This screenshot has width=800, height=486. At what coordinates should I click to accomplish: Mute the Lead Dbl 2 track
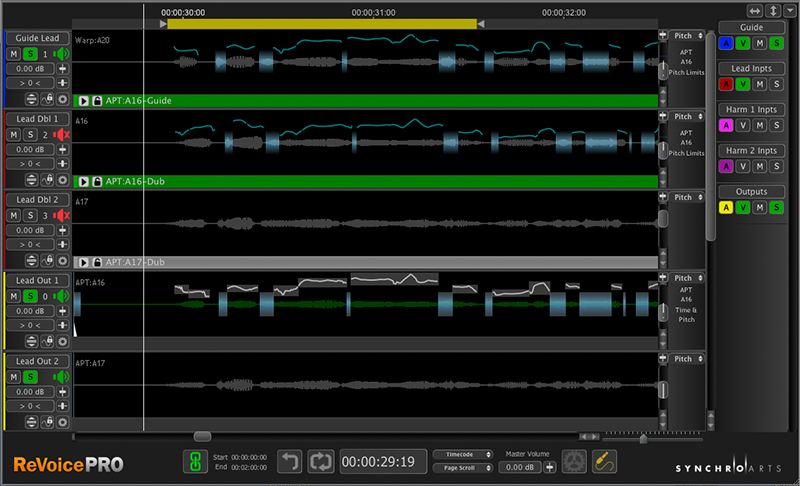click(14, 214)
